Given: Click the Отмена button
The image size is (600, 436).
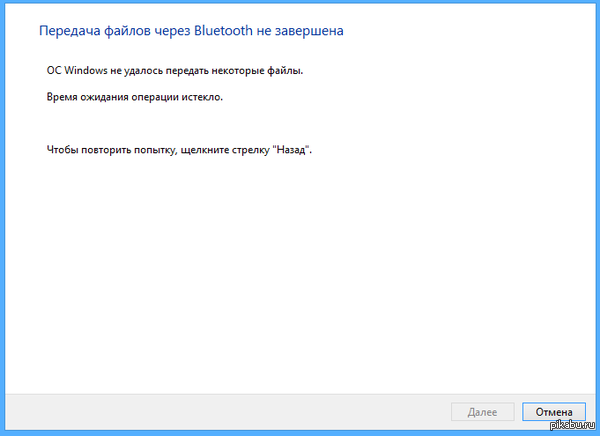Looking at the screenshot, I should [553, 411].
